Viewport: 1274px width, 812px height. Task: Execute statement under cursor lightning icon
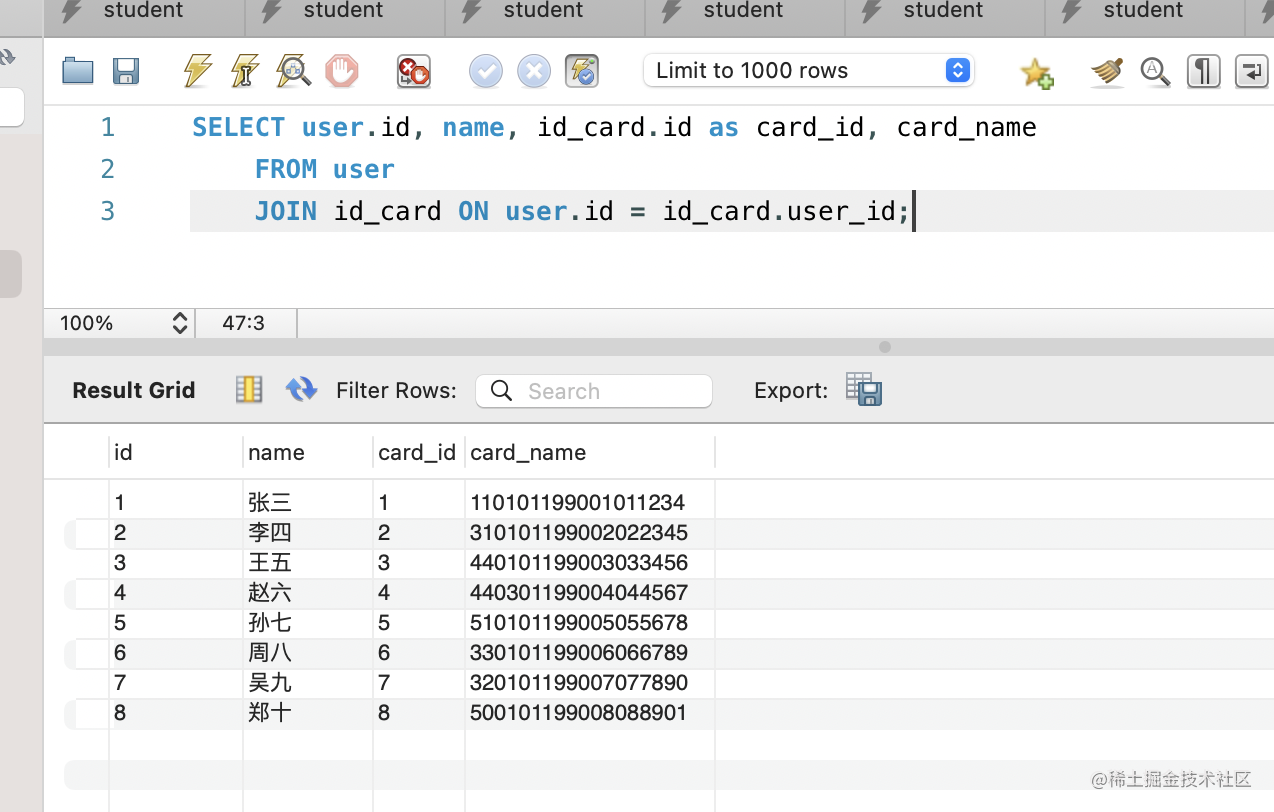click(x=245, y=71)
